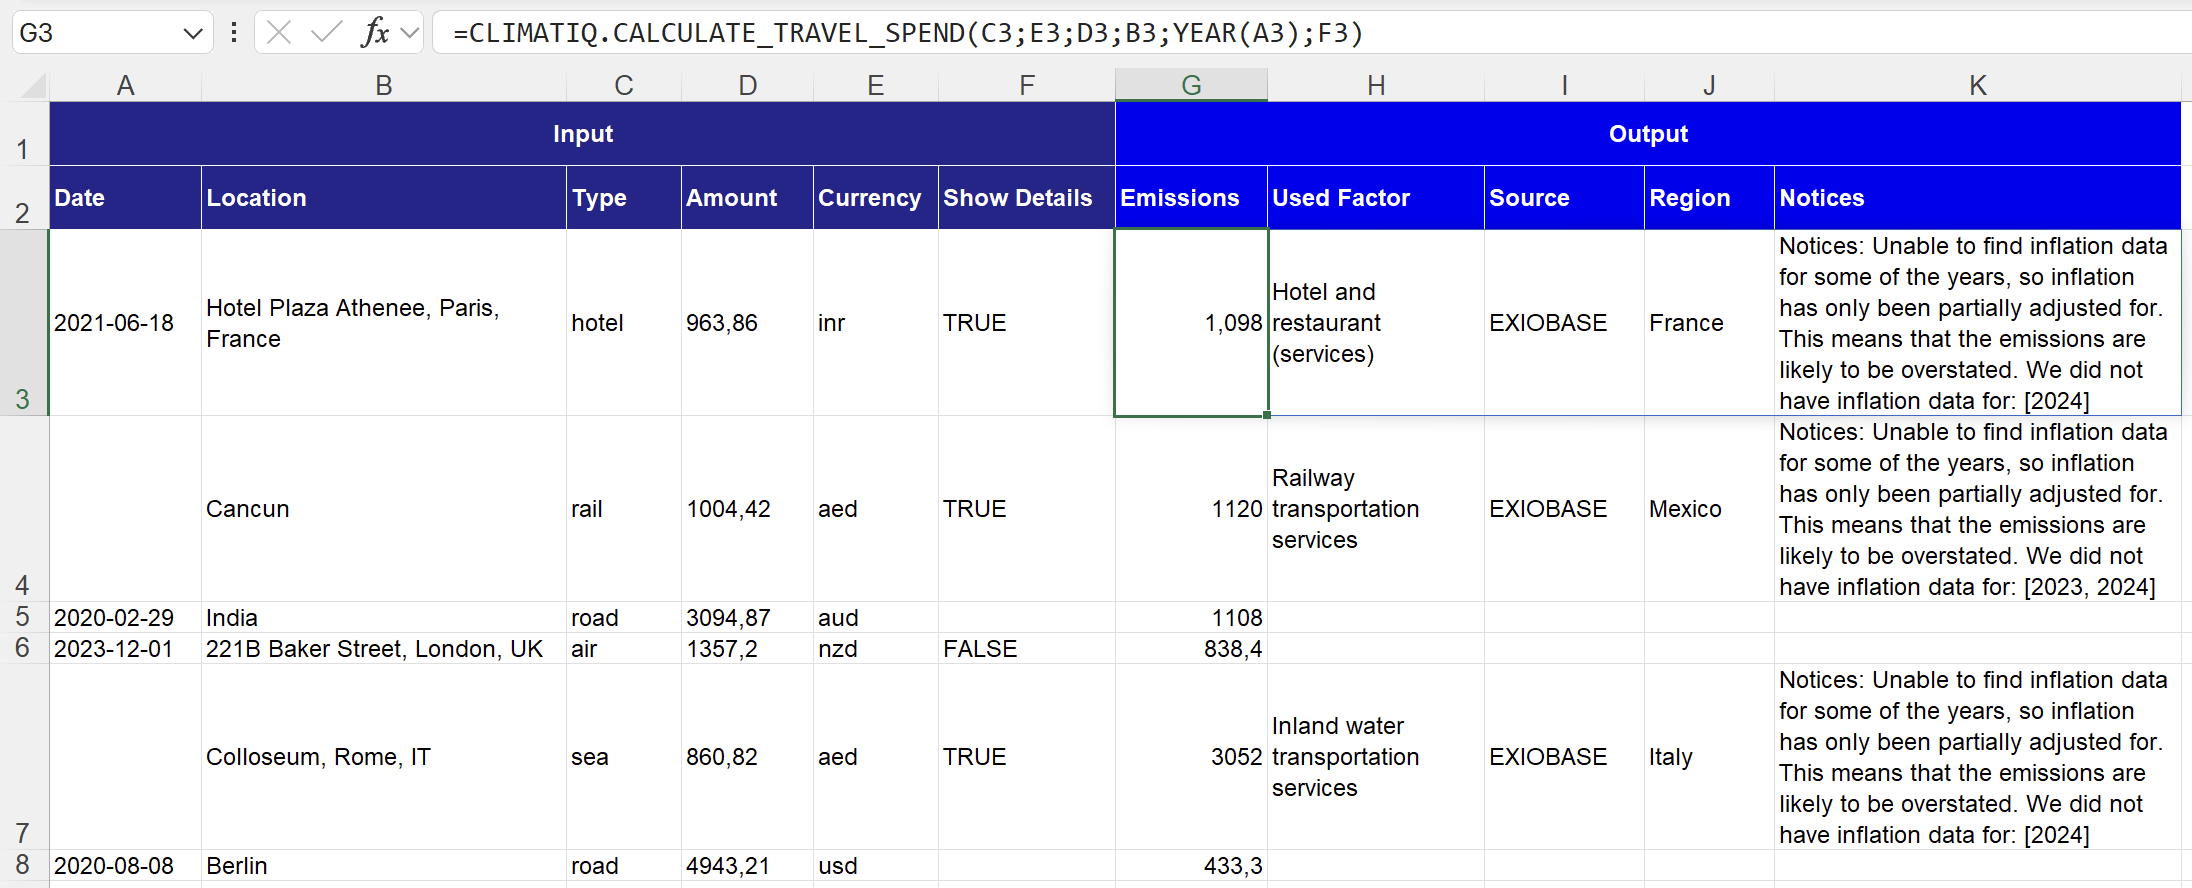The width and height of the screenshot is (2192, 888).
Task: Click the Currency column heading cell
Action: 876,198
